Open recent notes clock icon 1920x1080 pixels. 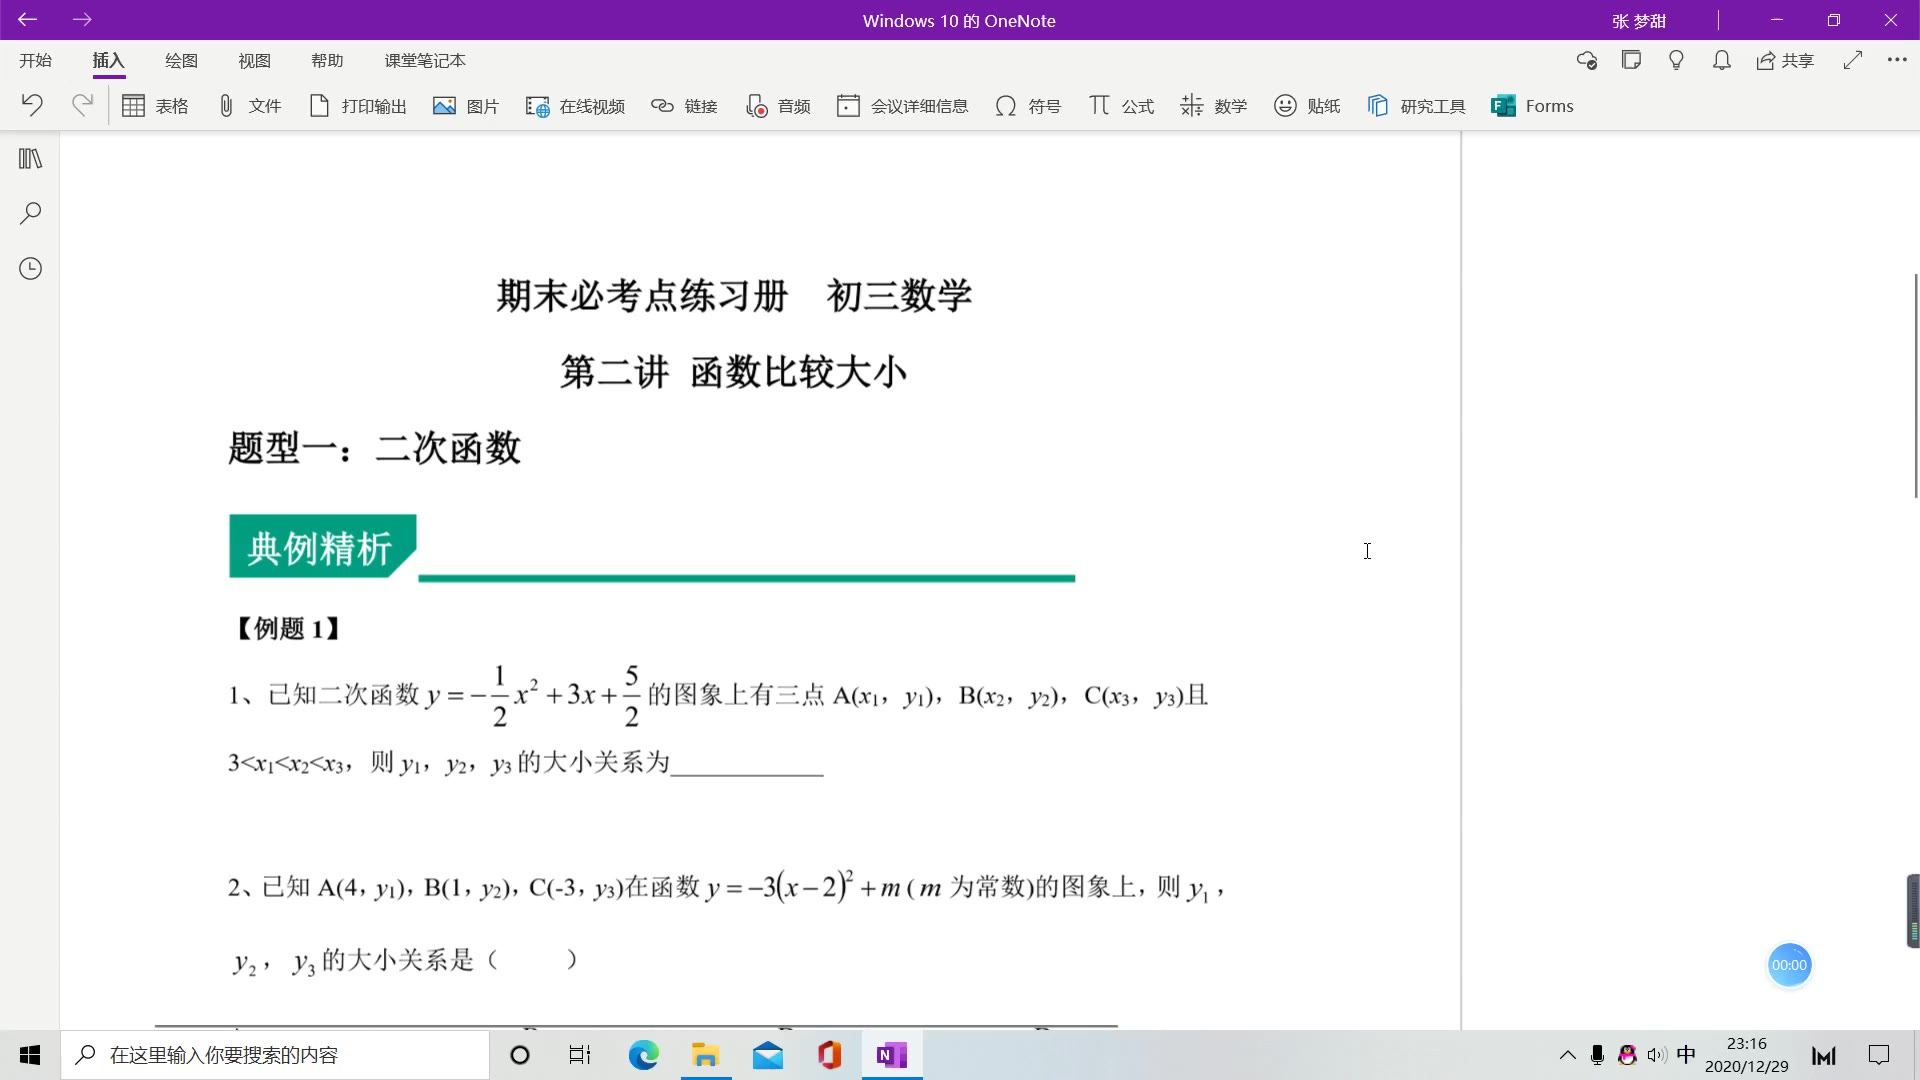pos(30,268)
